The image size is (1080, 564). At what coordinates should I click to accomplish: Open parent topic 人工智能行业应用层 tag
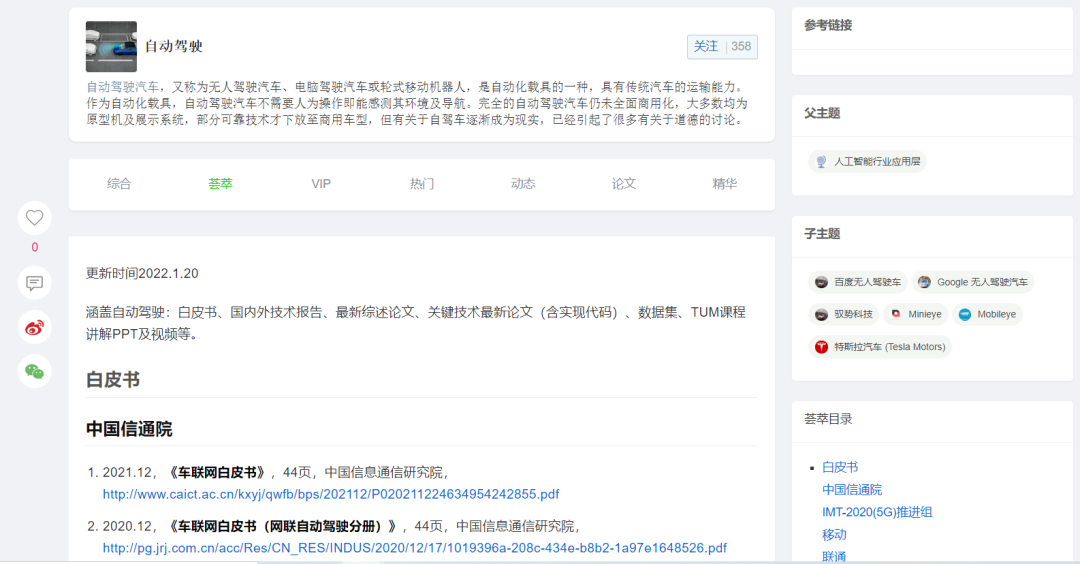pos(867,162)
